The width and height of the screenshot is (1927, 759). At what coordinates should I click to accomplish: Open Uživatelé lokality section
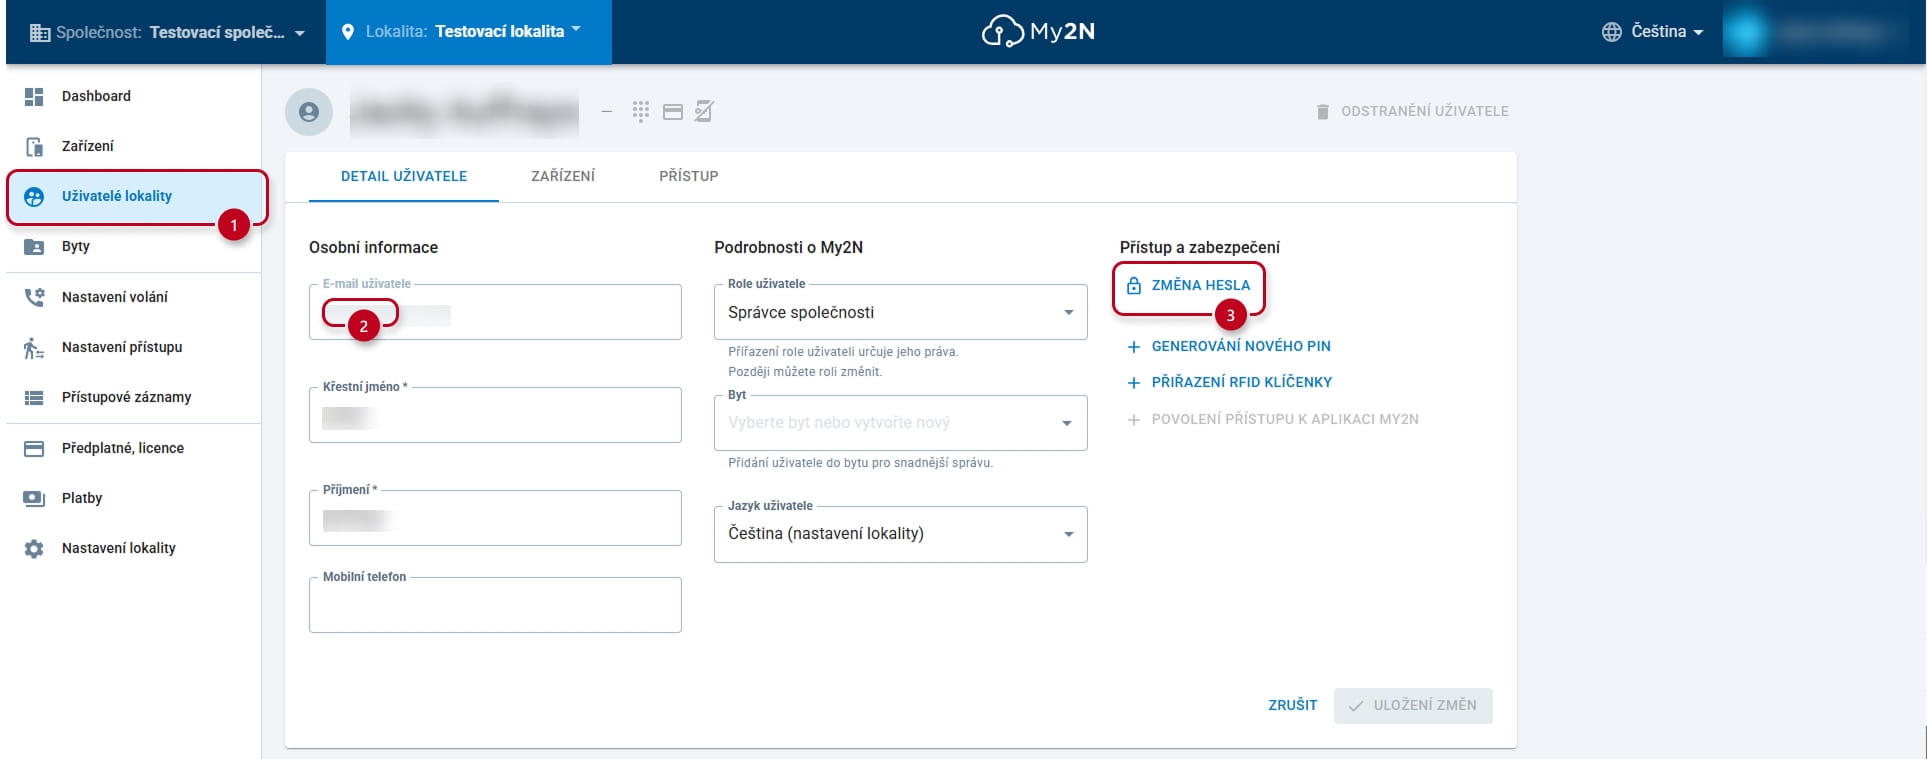(134, 196)
